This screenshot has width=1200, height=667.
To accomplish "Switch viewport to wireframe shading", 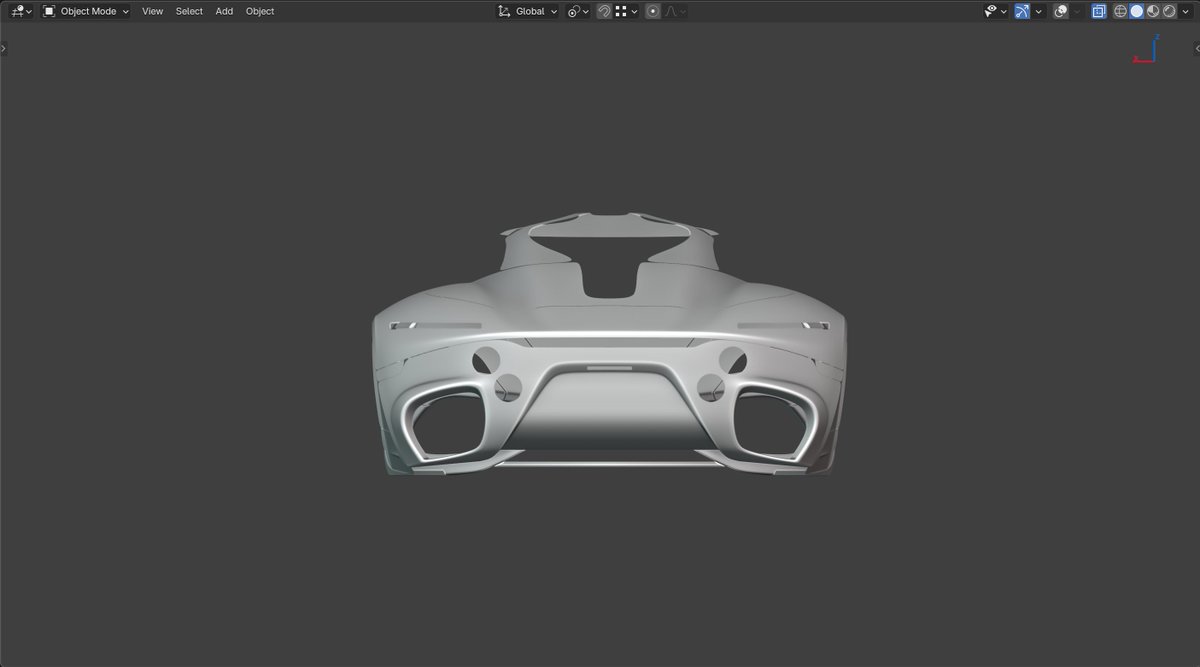I will pyautogui.click(x=1120, y=11).
